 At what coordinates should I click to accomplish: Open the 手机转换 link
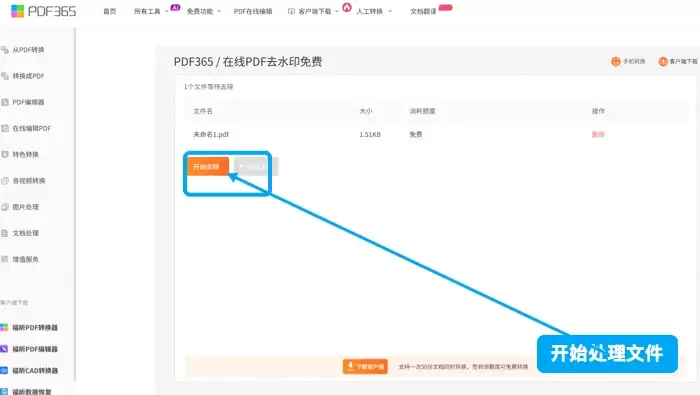(x=634, y=61)
